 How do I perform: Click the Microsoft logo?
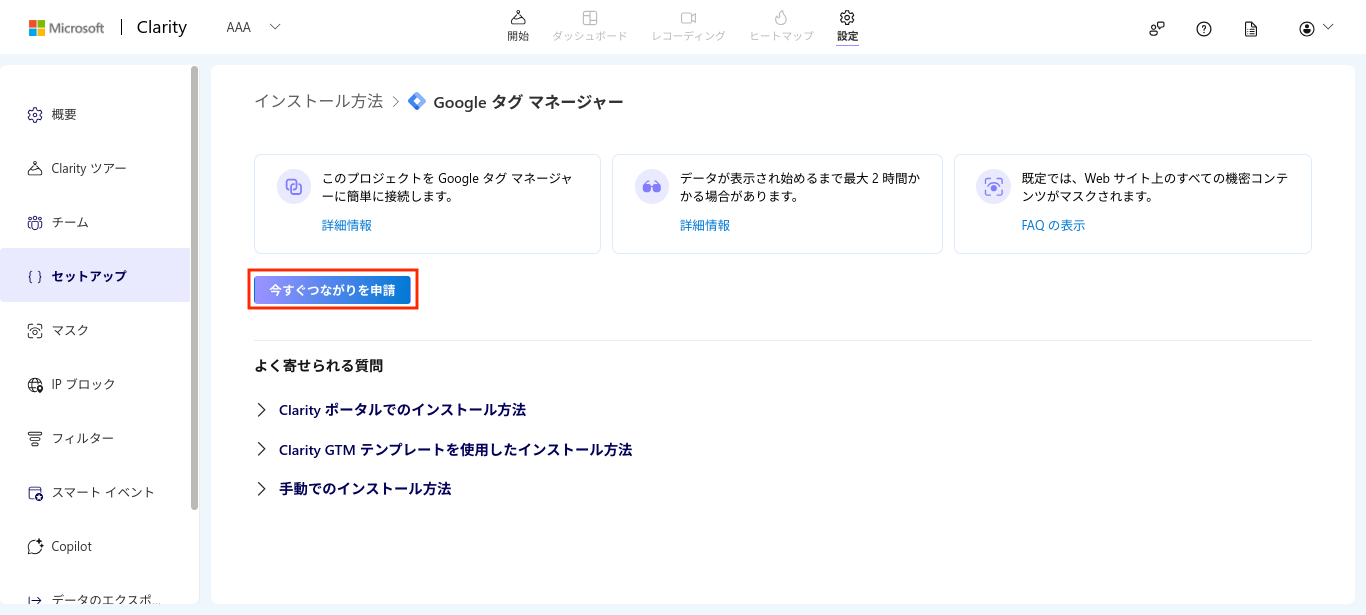click(x=66, y=28)
